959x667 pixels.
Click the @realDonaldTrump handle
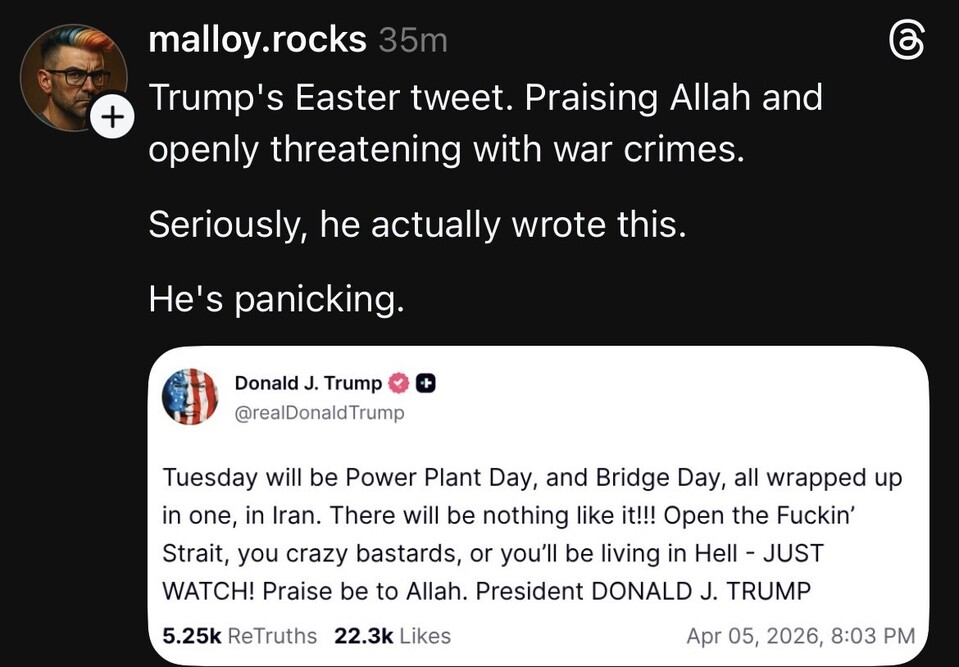click(x=319, y=413)
